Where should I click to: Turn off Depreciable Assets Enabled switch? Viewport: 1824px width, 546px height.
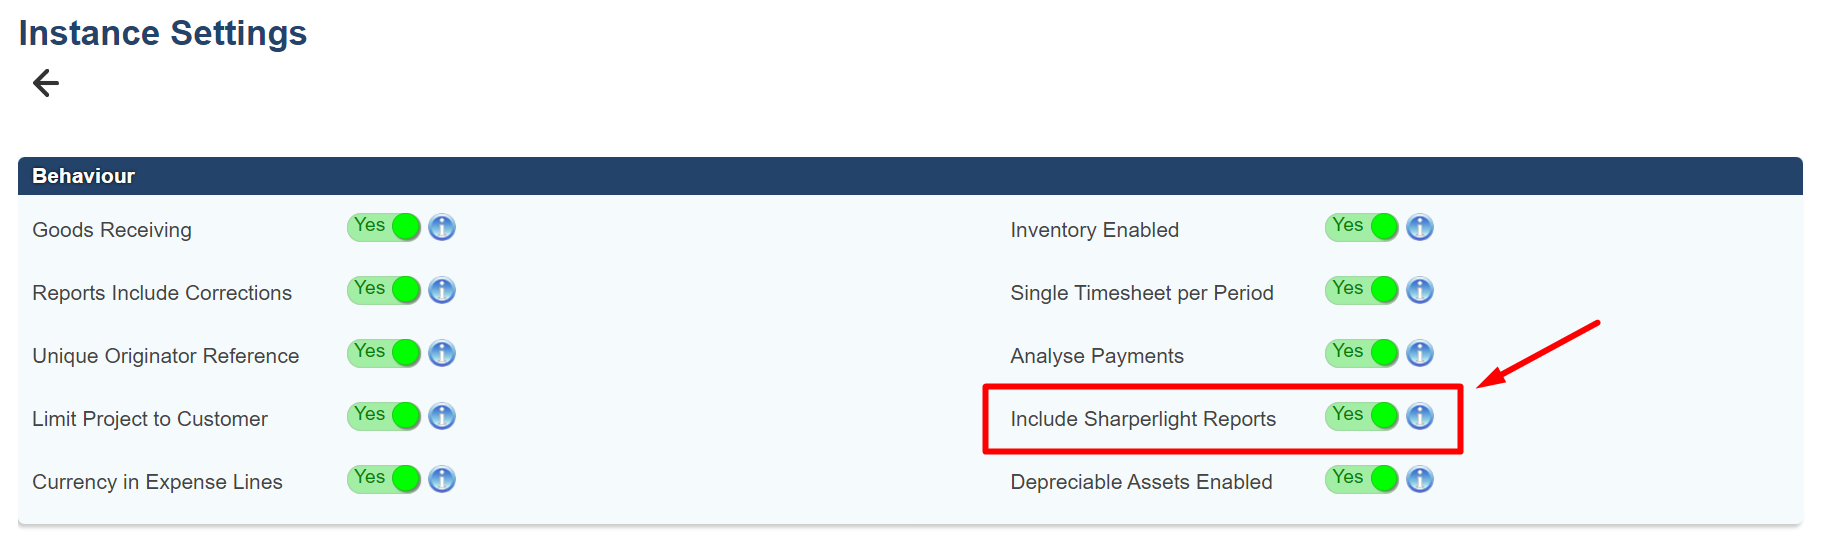pos(1362,480)
